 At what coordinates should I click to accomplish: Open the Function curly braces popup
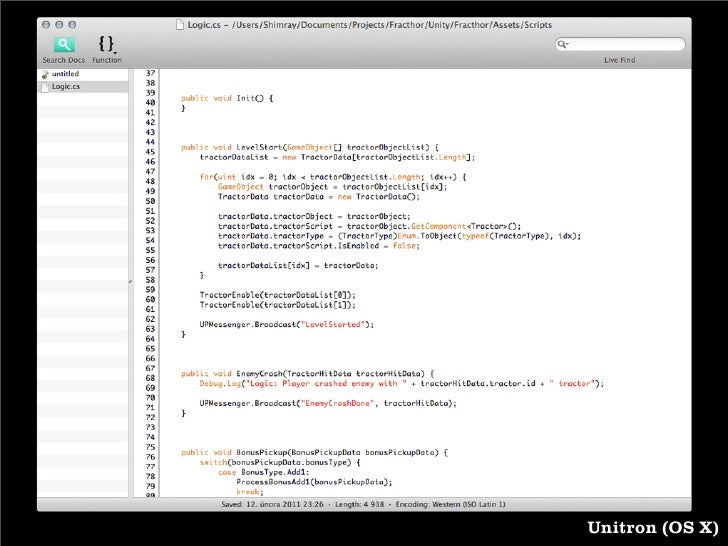[107, 44]
